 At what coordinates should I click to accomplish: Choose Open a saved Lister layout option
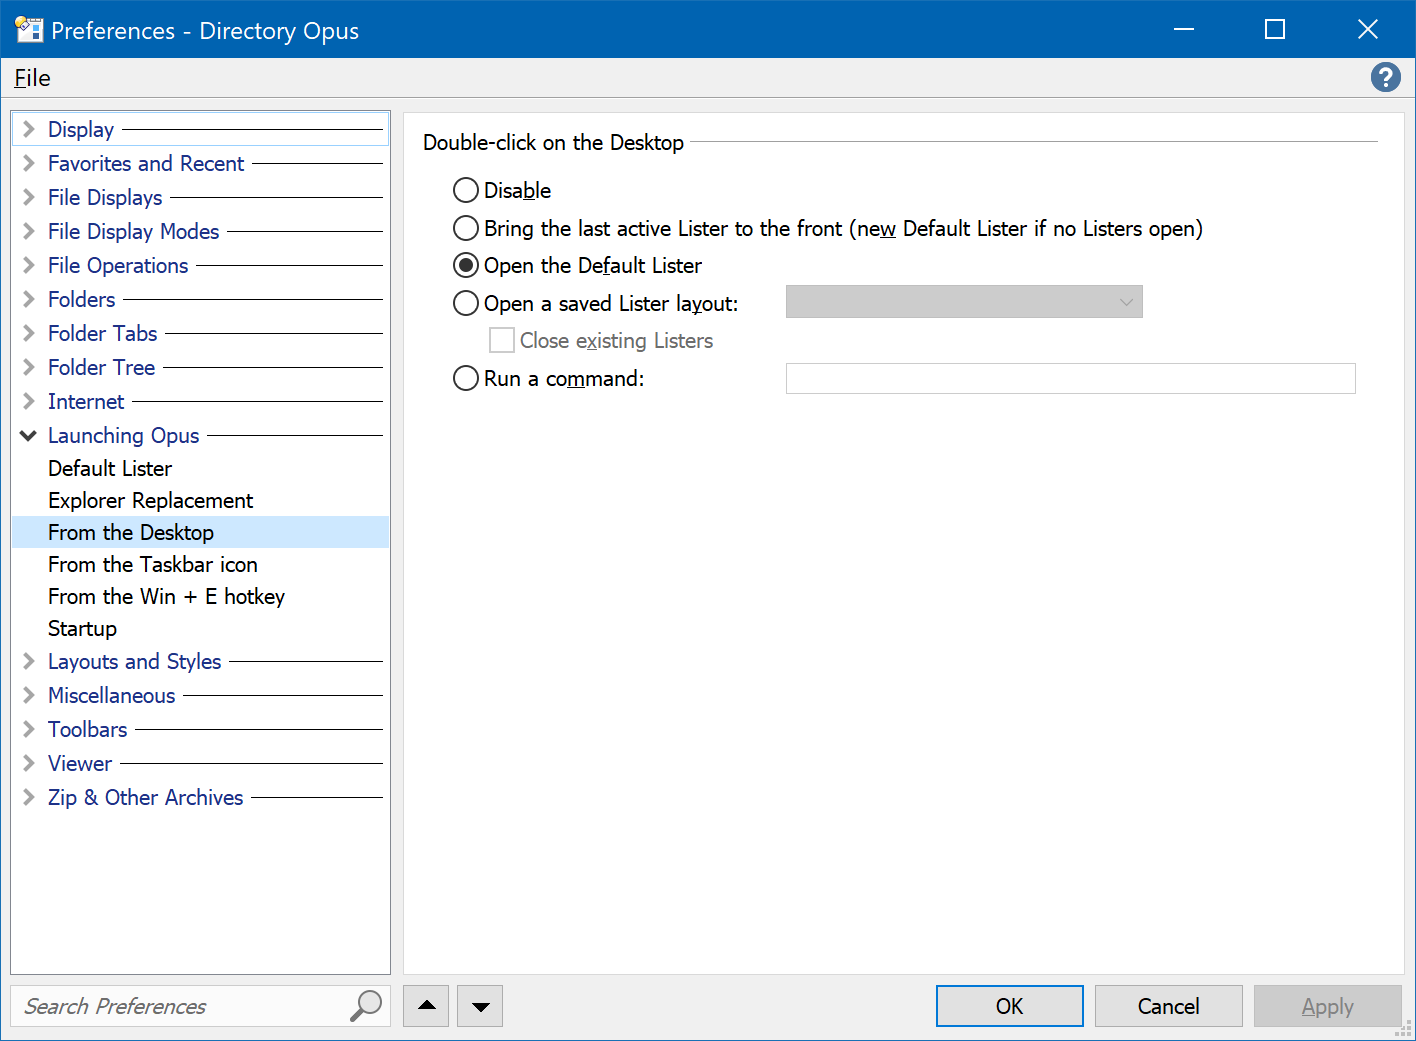point(466,303)
